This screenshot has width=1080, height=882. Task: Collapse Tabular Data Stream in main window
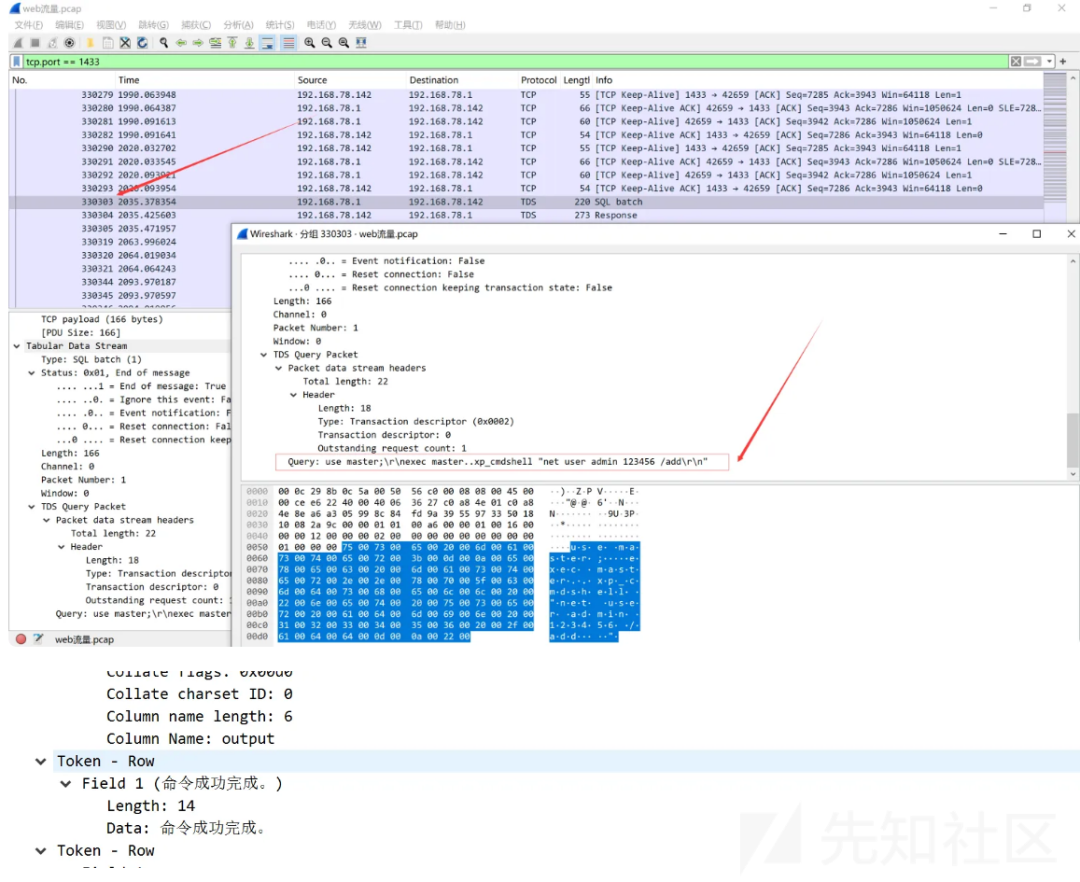tap(17, 346)
